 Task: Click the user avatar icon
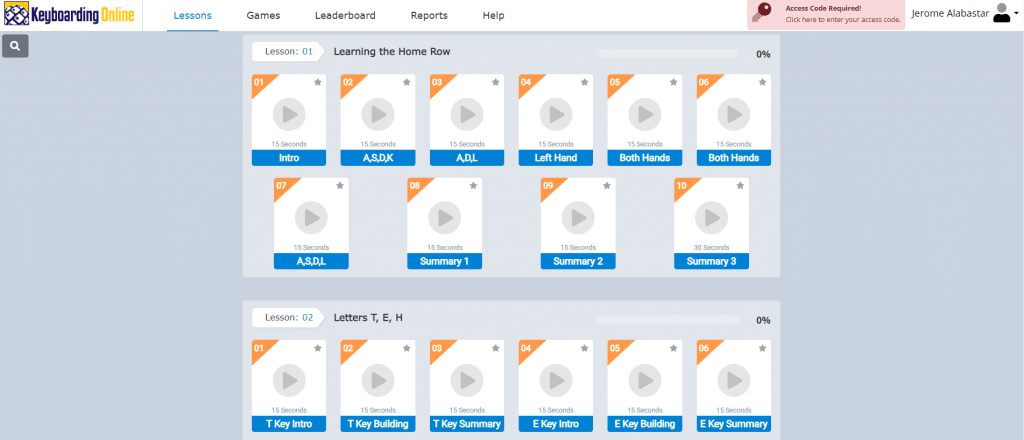(x=1000, y=13)
